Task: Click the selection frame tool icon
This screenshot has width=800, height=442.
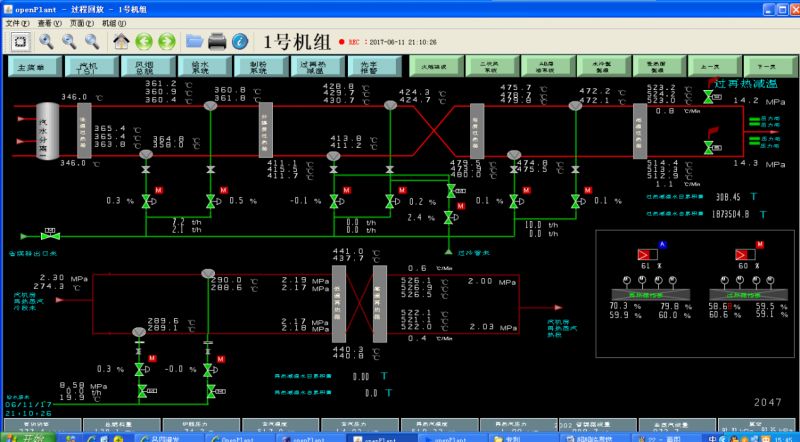Action: (x=20, y=41)
